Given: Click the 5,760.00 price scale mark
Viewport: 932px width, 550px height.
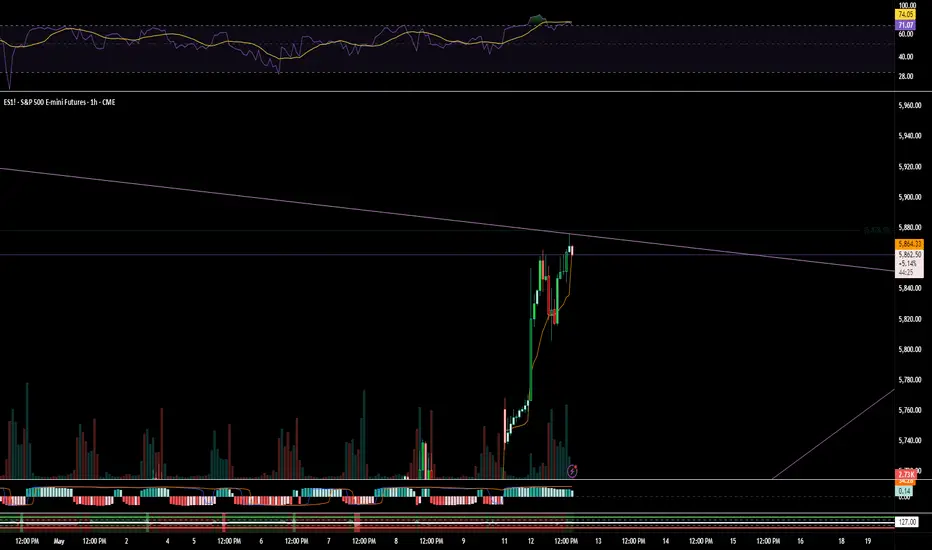Looking at the screenshot, I should [x=909, y=410].
